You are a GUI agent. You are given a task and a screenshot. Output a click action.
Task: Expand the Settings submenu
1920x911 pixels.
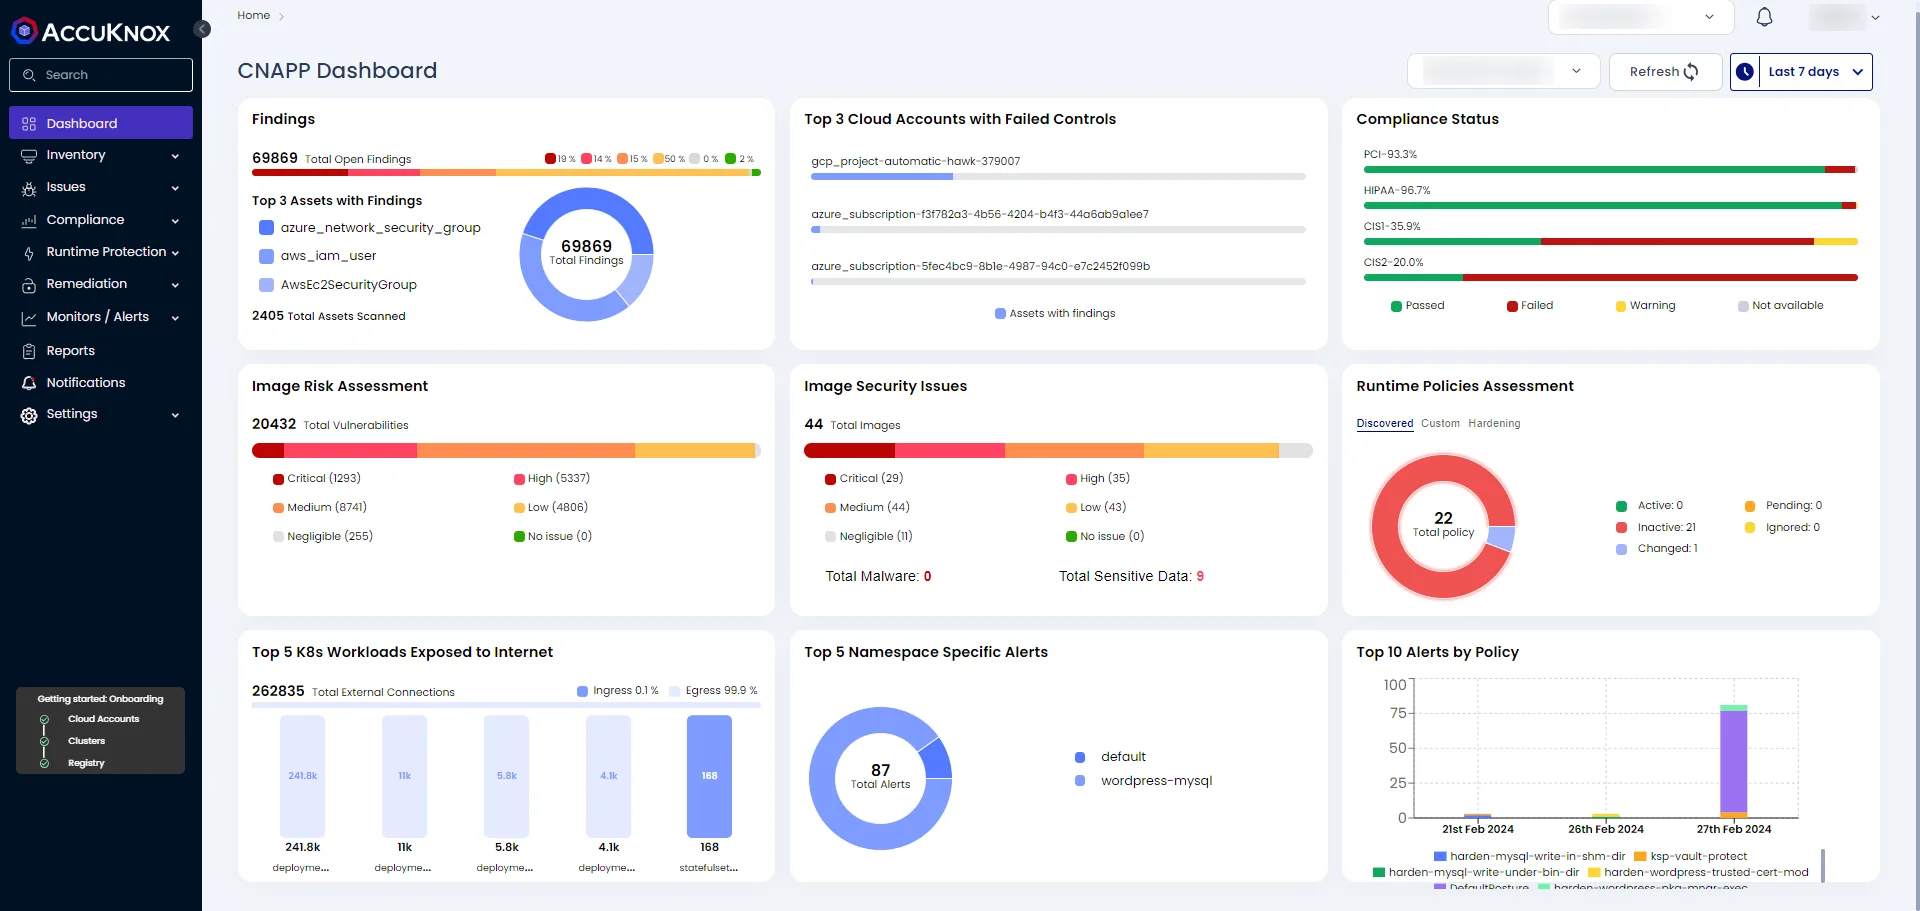click(175, 415)
